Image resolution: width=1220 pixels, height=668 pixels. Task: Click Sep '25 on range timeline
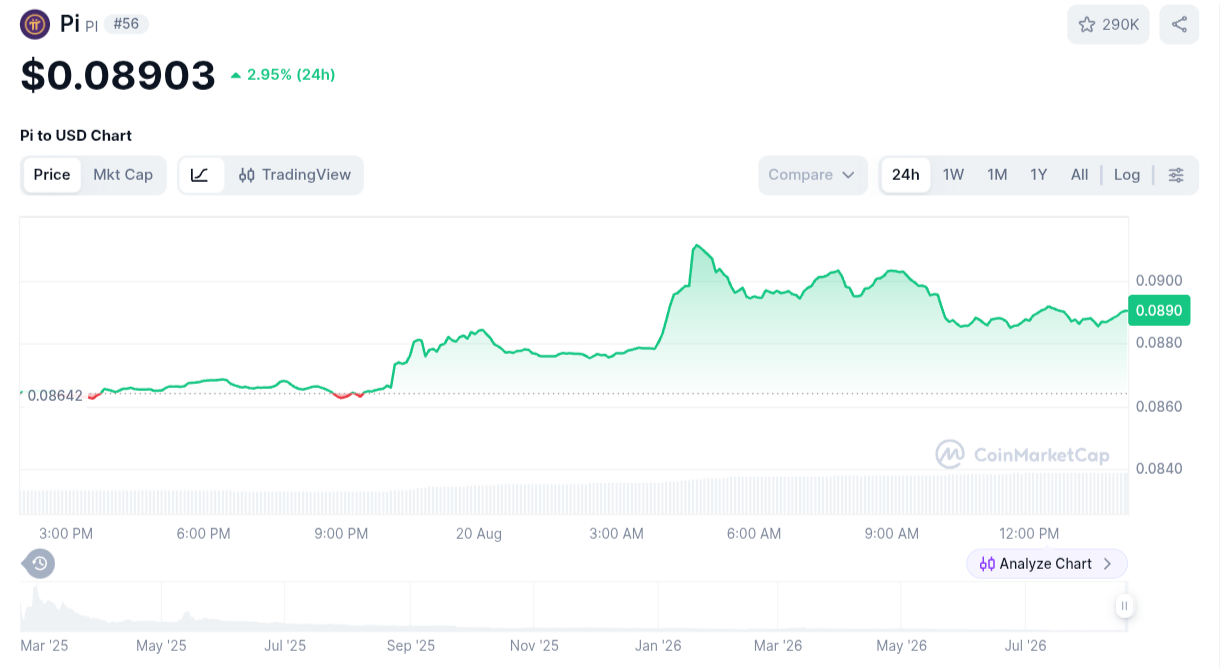pyautogui.click(x=411, y=646)
